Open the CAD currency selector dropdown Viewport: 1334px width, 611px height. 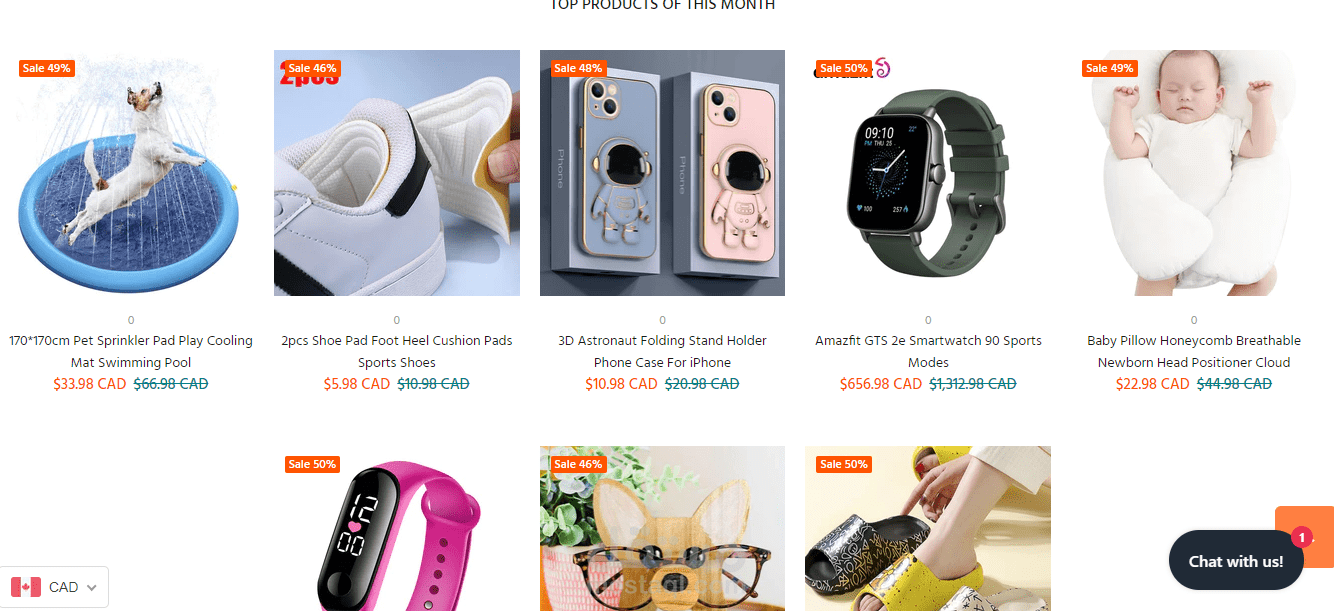pyautogui.click(x=54, y=587)
